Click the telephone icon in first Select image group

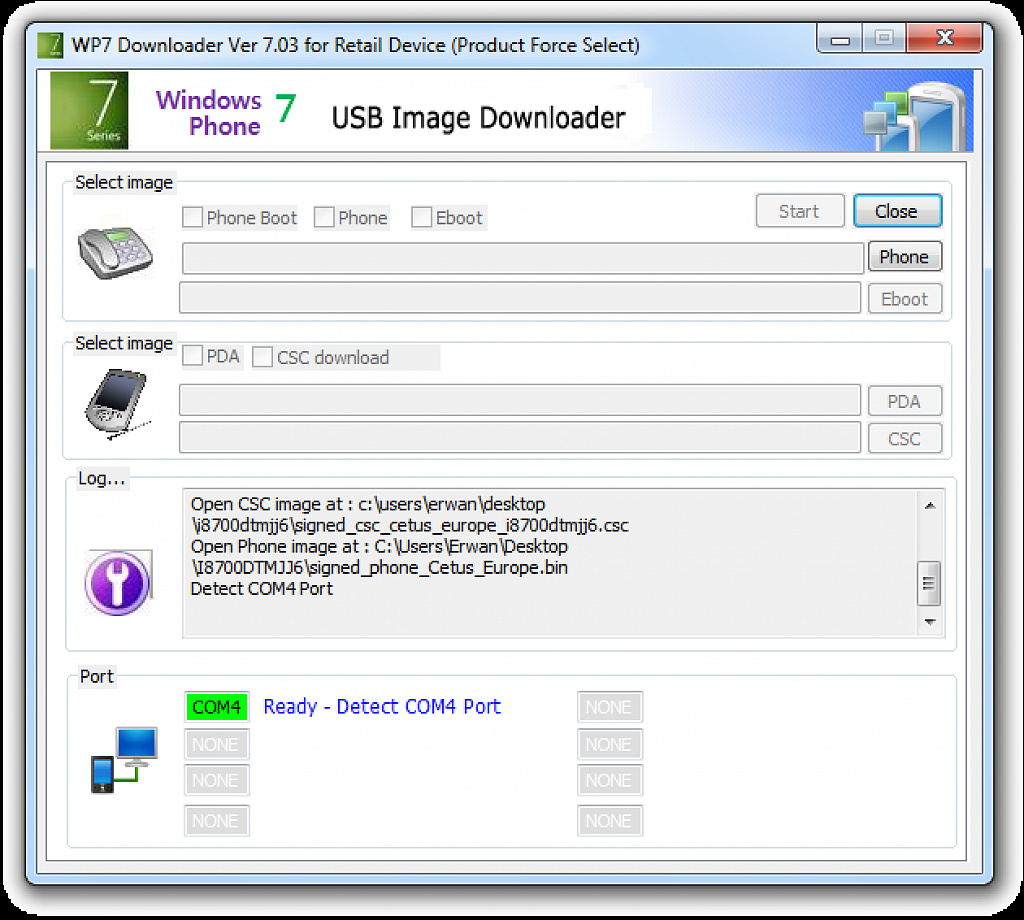click(115, 253)
